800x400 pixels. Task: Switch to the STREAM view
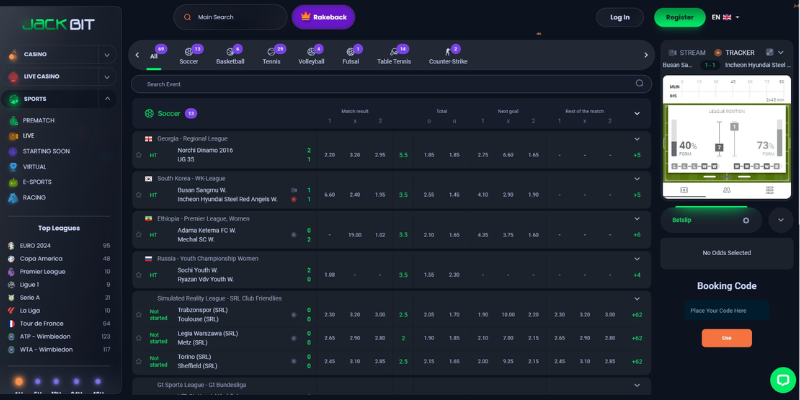[687, 53]
